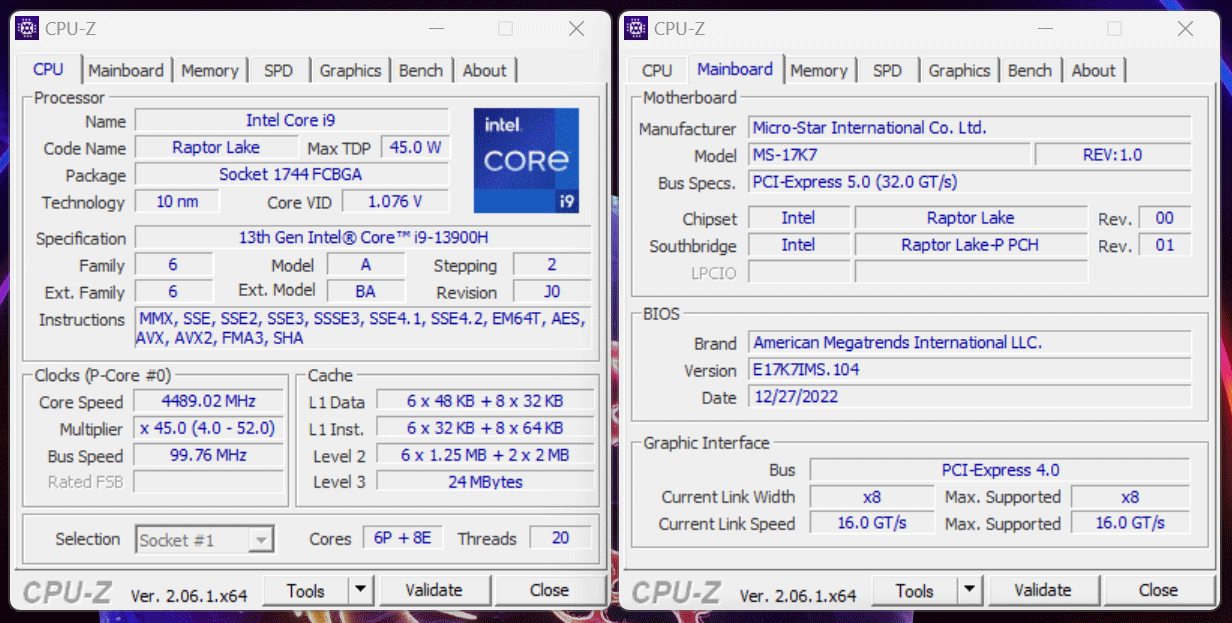Click Bus Specs. value PCI-Express 5.0

970,182
